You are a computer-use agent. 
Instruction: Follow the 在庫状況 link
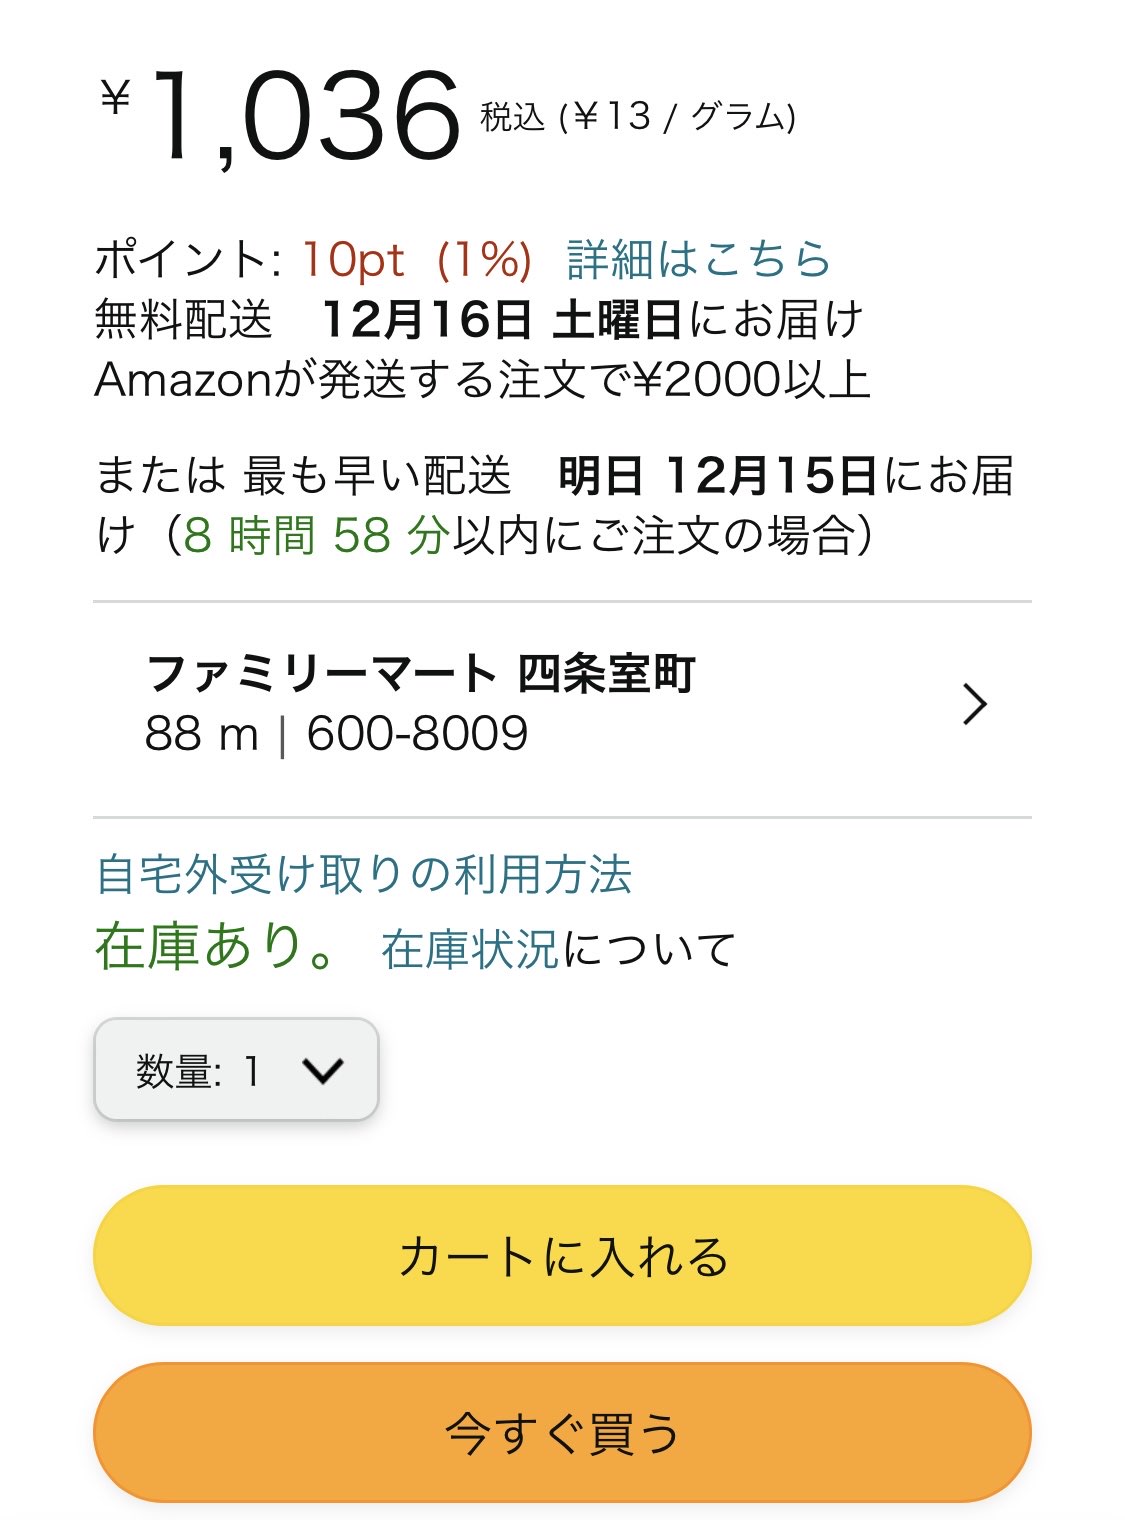pyautogui.click(x=469, y=949)
